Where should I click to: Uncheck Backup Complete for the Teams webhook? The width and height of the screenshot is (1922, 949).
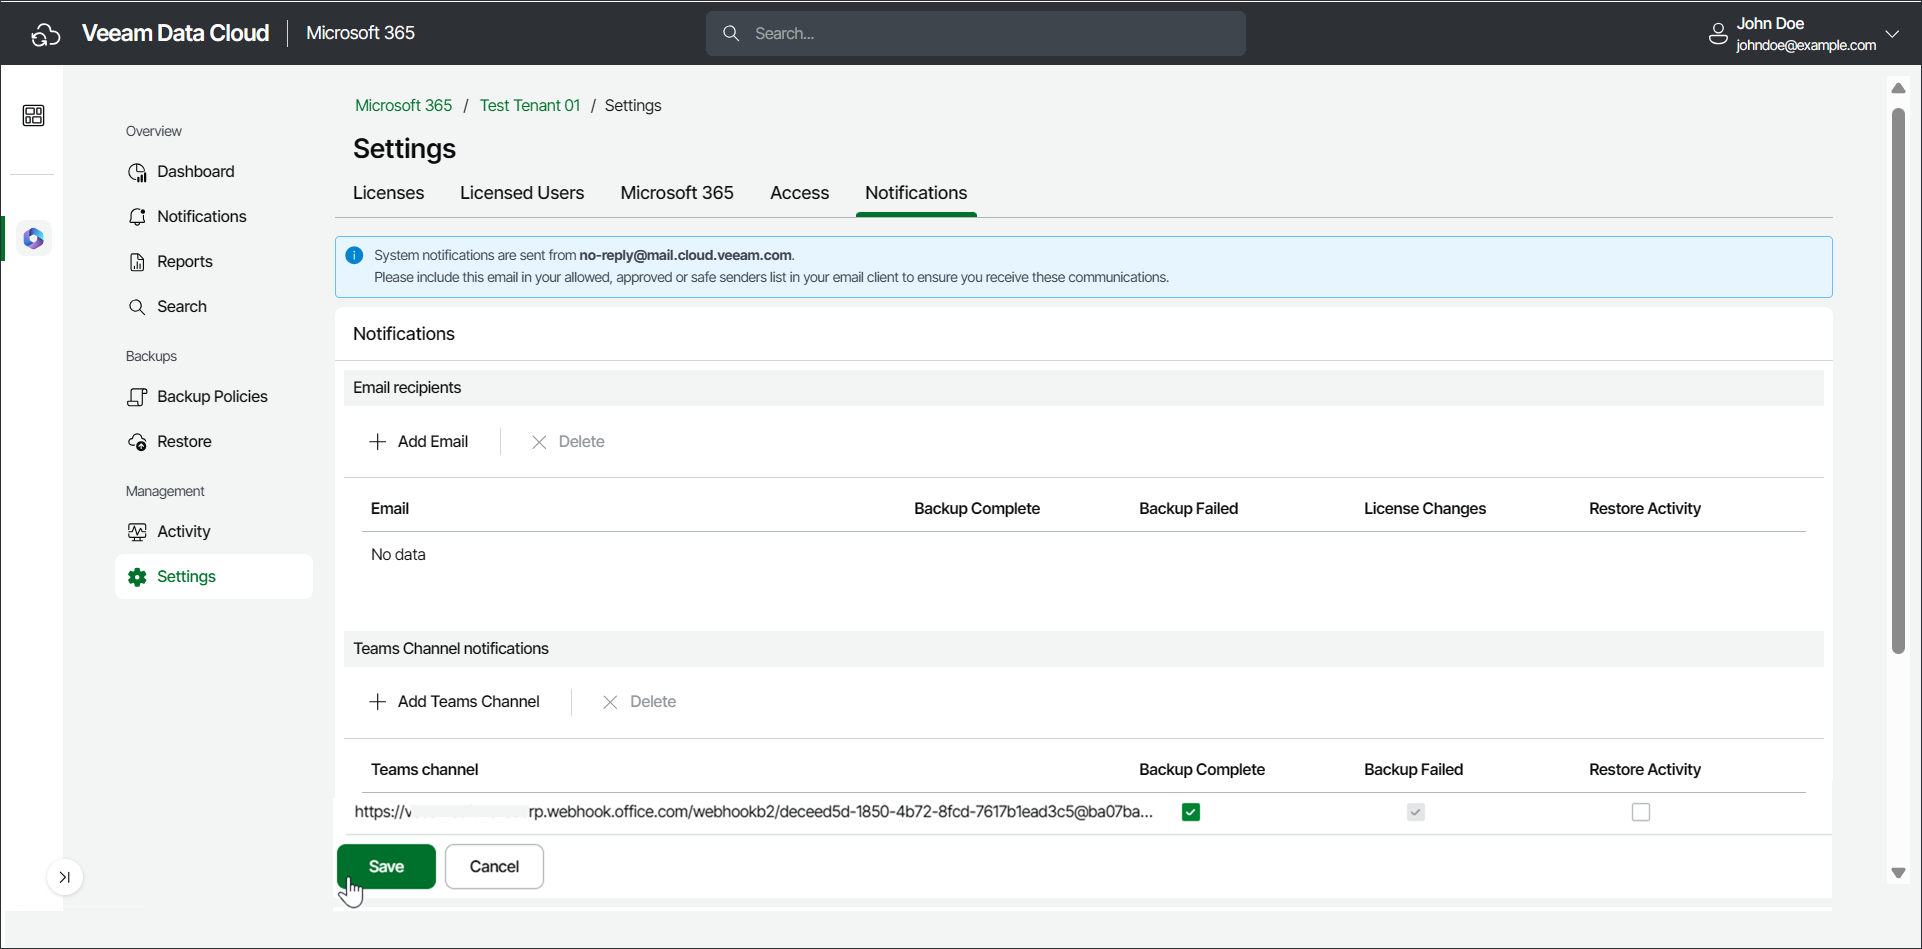1190,812
